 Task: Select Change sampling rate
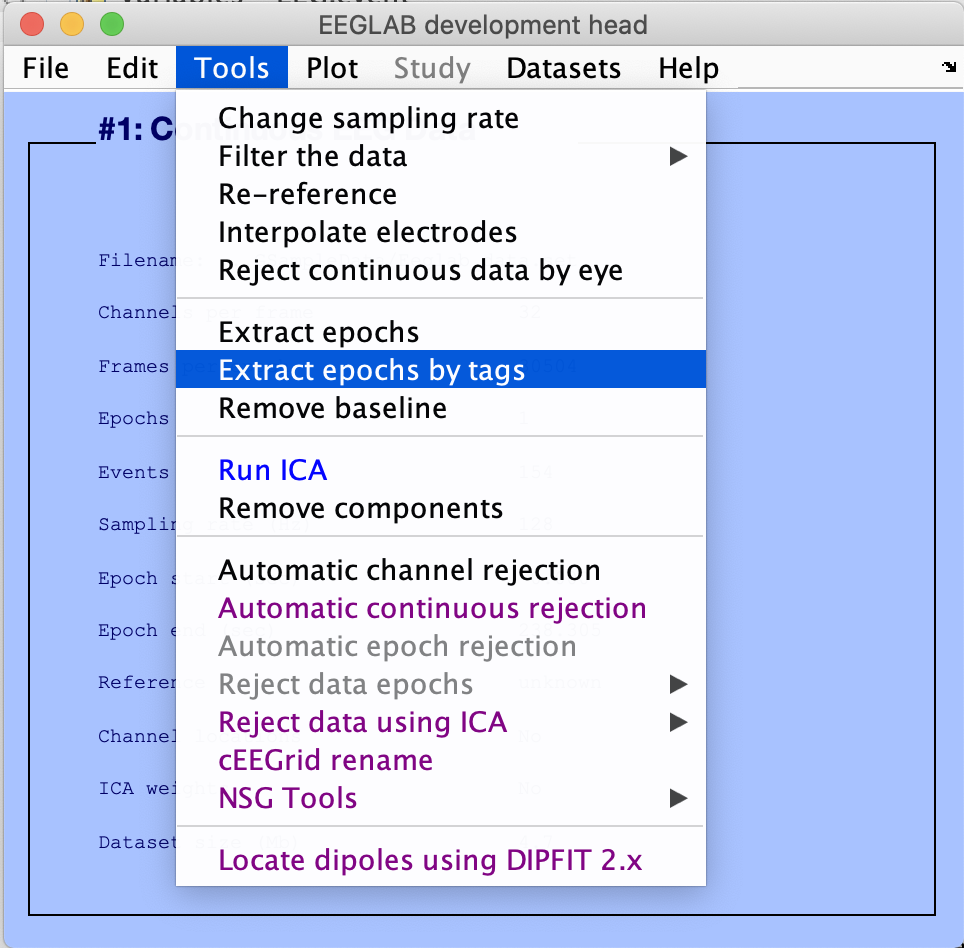pos(441,118)
